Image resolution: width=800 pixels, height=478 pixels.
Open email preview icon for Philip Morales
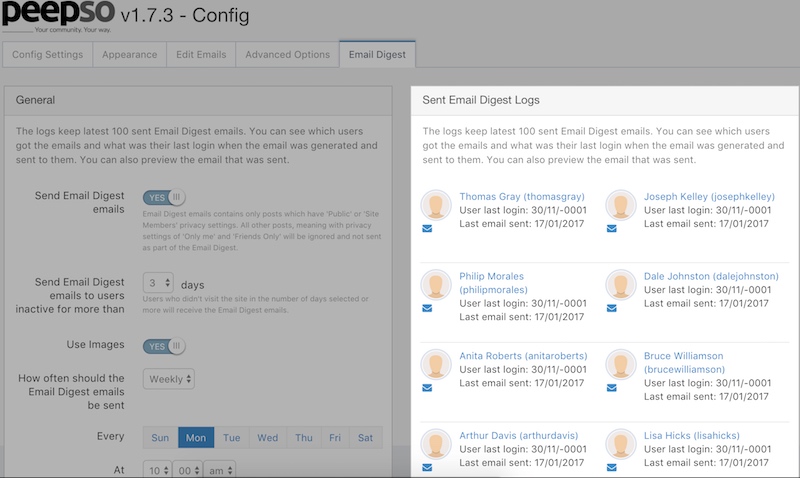click(x=427, y=308)
